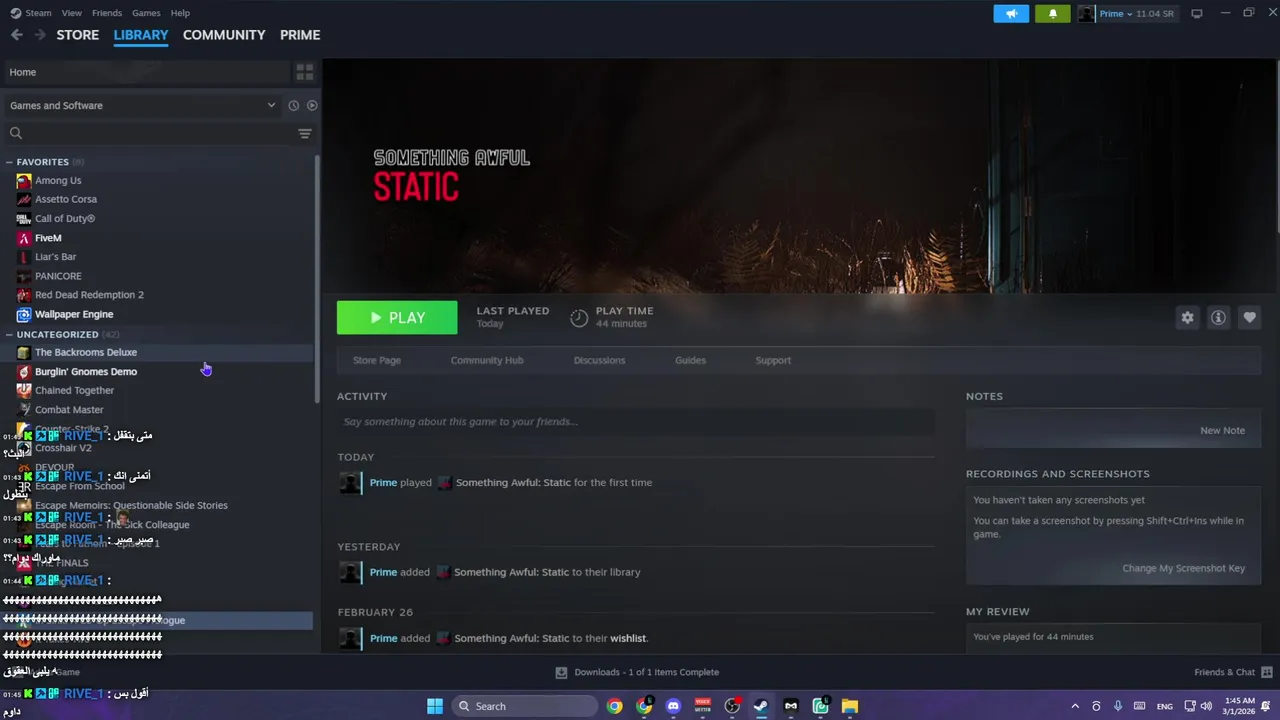Click the FiveM icon in Favorites

[x=24, y=238]
